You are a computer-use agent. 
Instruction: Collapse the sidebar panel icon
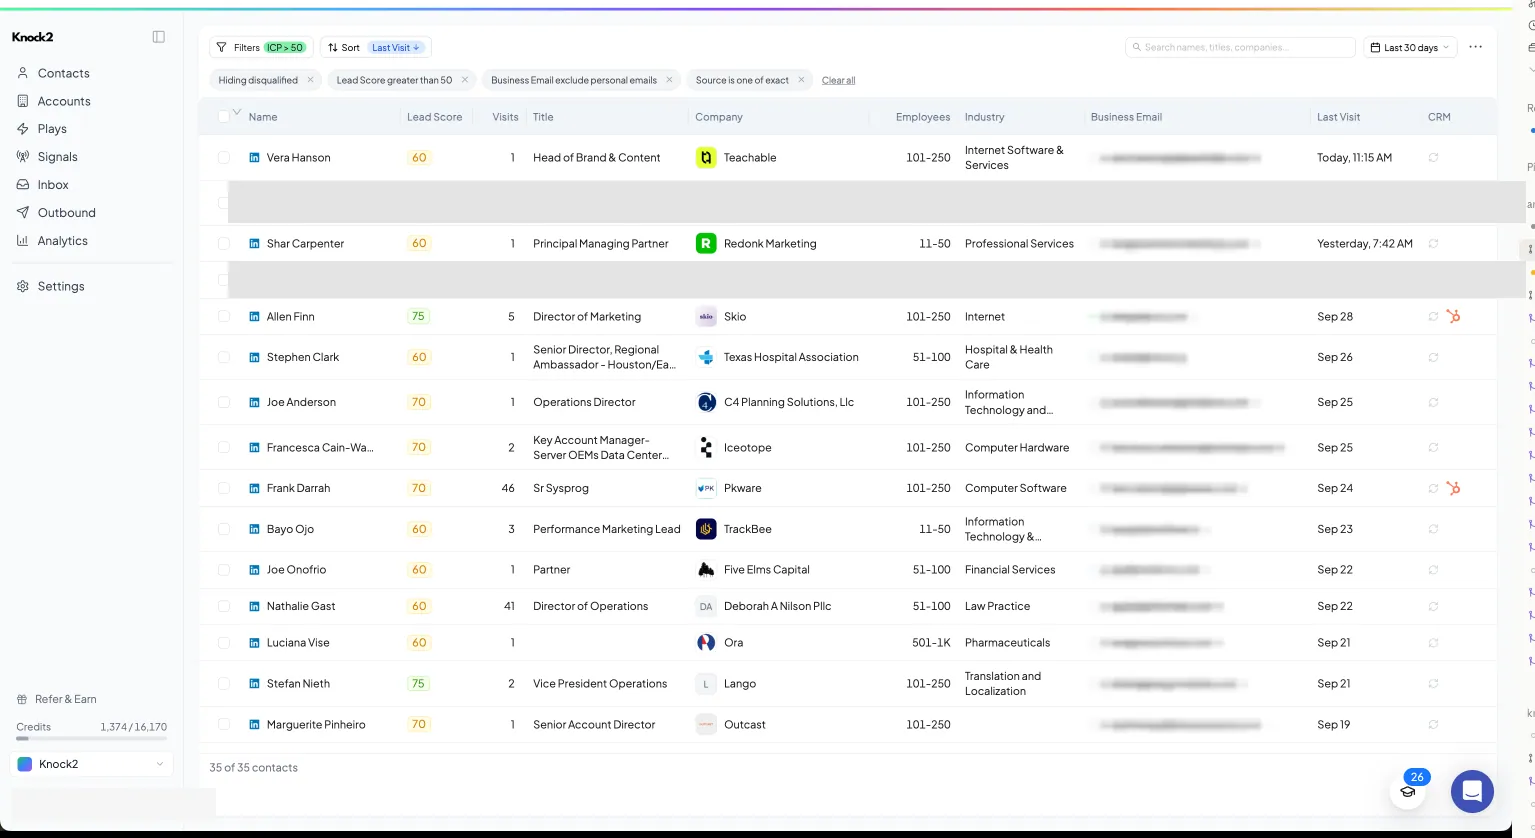point(158,37)
